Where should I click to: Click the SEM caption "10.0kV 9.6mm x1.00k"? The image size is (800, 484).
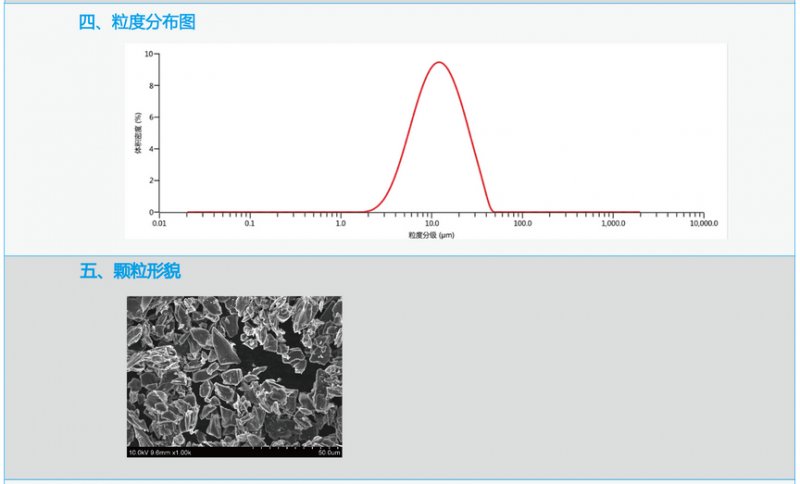(160, 452)
